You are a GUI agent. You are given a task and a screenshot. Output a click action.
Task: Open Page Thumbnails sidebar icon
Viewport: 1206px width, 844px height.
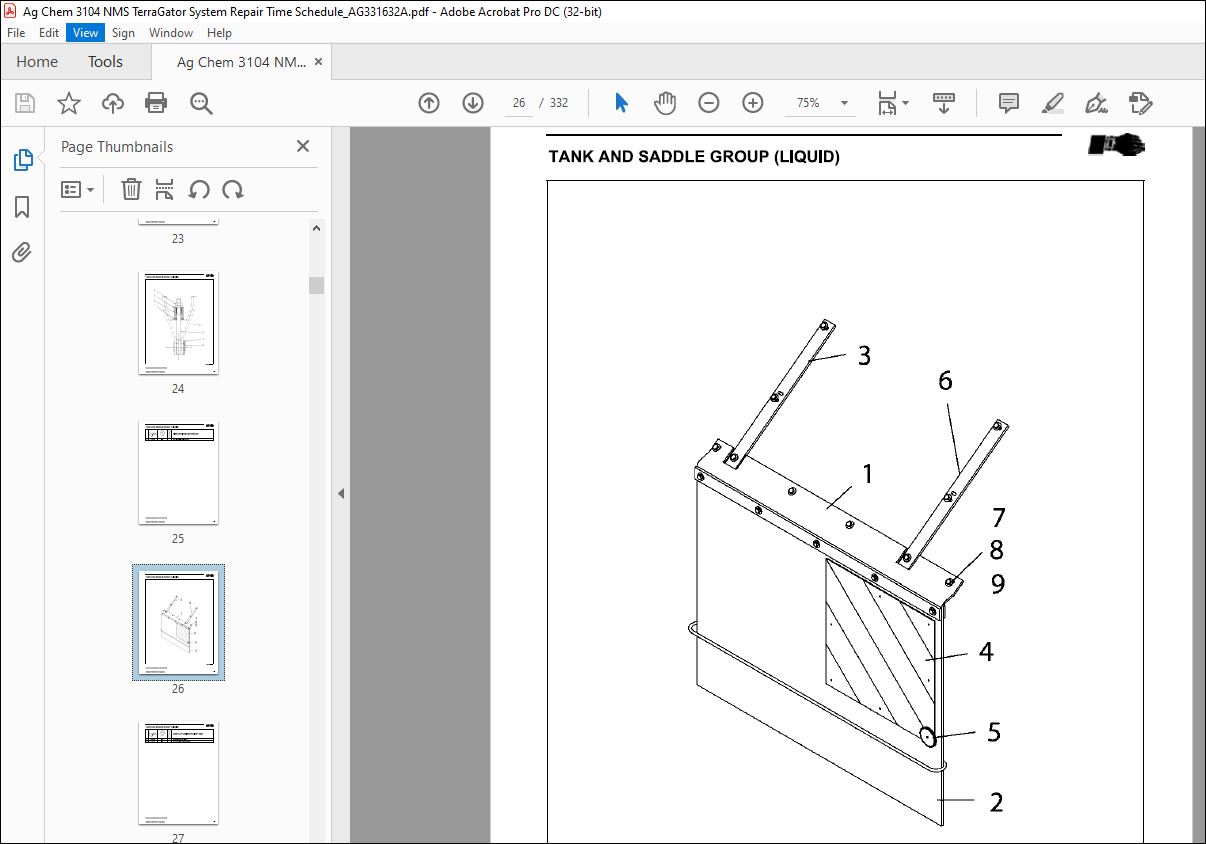pos(22,160)
